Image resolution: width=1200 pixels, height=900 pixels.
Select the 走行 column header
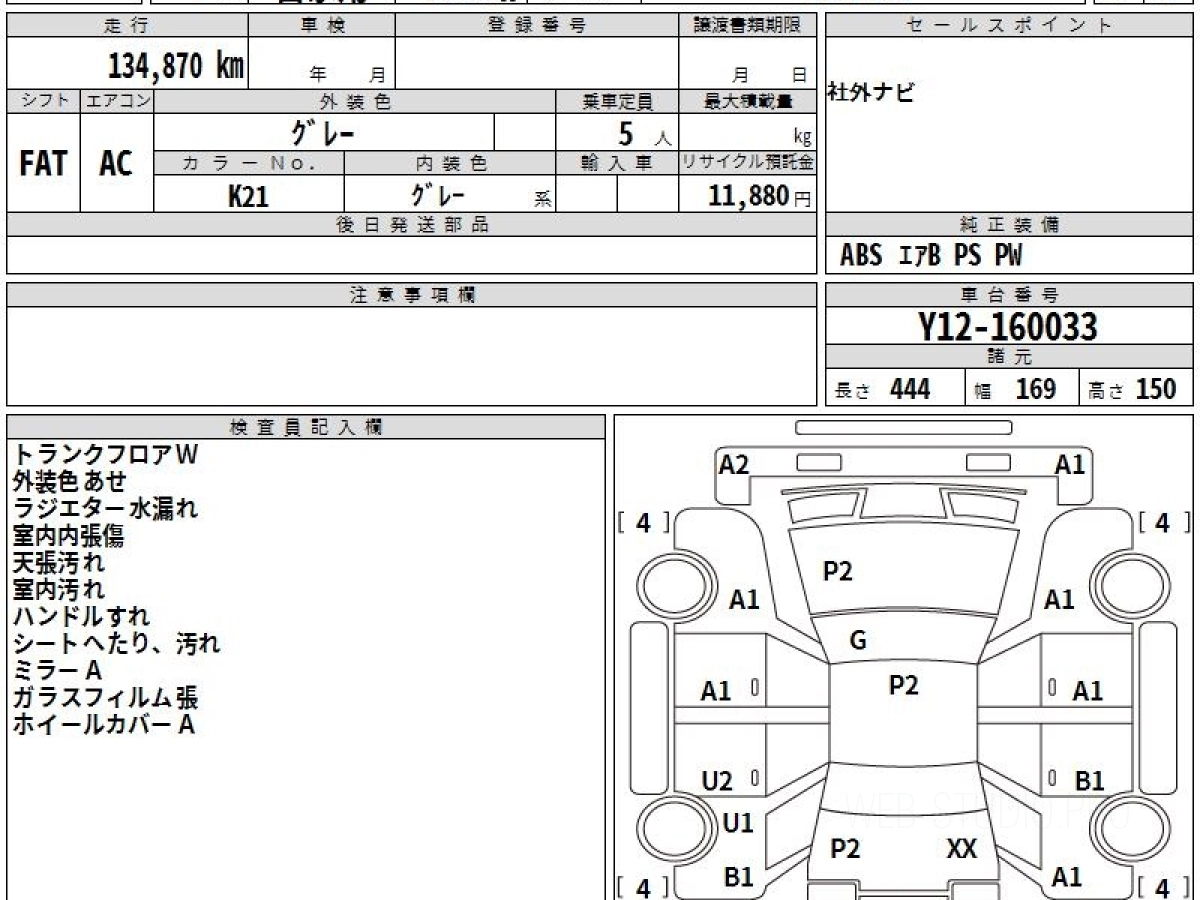tap(127, 26)
